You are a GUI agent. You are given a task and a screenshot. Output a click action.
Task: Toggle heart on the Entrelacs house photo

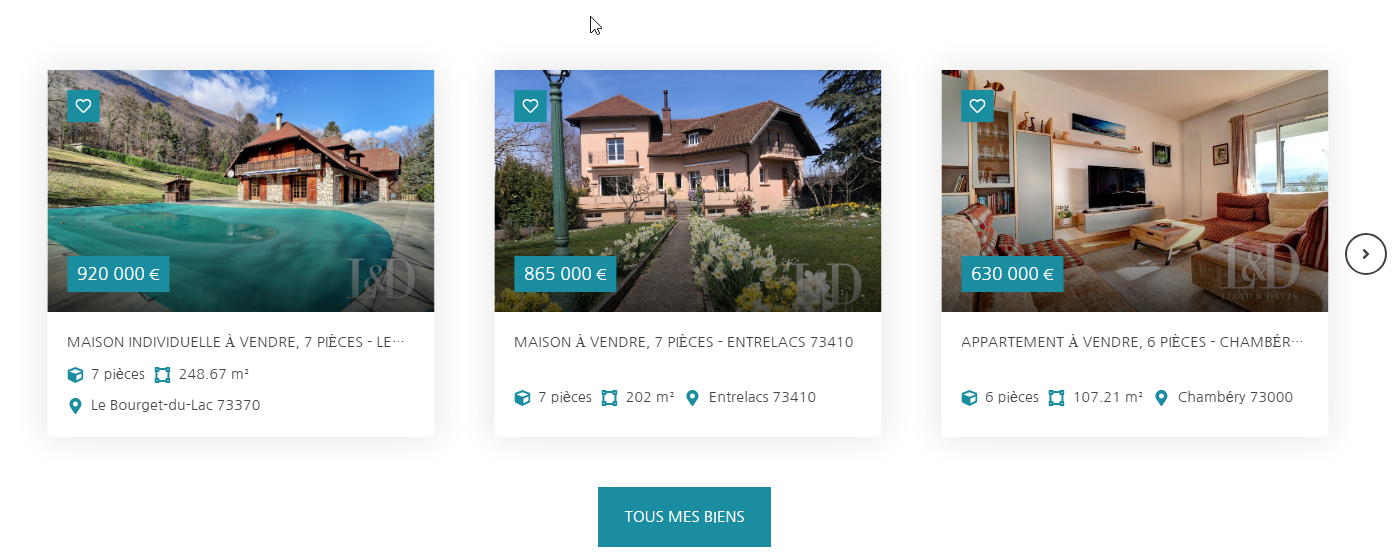pyautogui.click(x=530, y=105)
